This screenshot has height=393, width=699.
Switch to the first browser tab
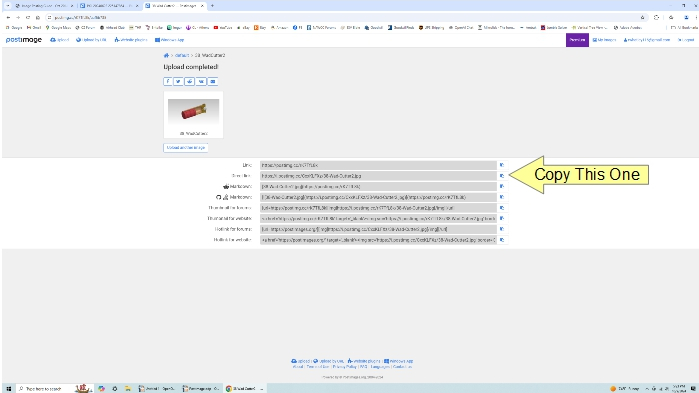pos(45,6)
